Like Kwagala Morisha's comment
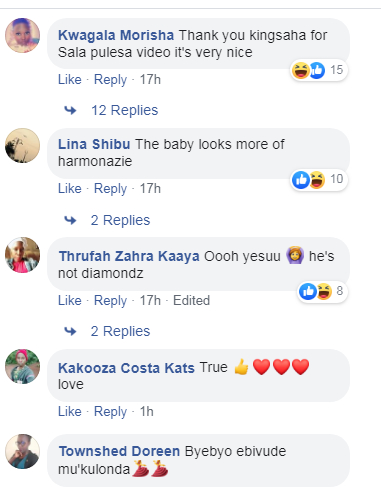 pos(70,80)
